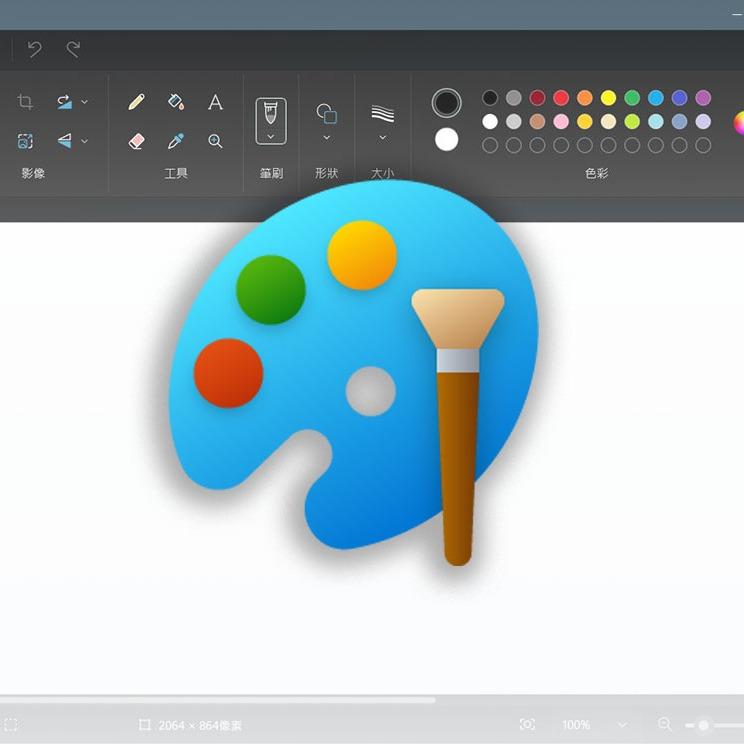Select the Color picker eyedropper
744x744 pixels.
pos(176,141)
